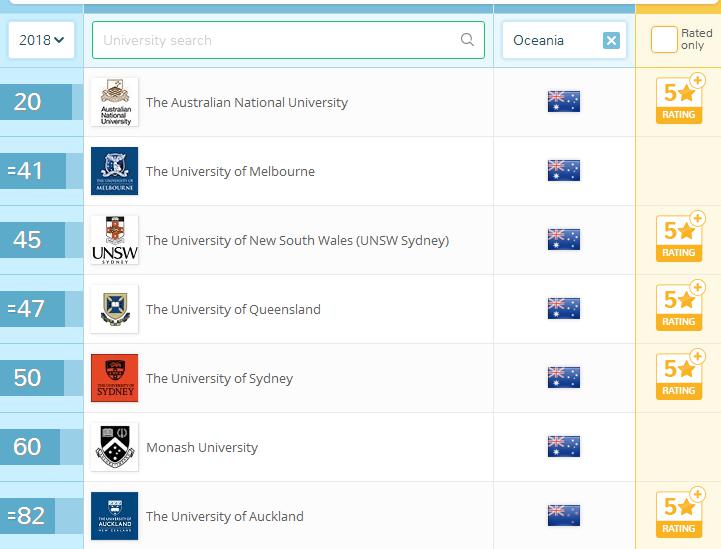Click the flag in the University of Sydney row

(x=564, y=378)
